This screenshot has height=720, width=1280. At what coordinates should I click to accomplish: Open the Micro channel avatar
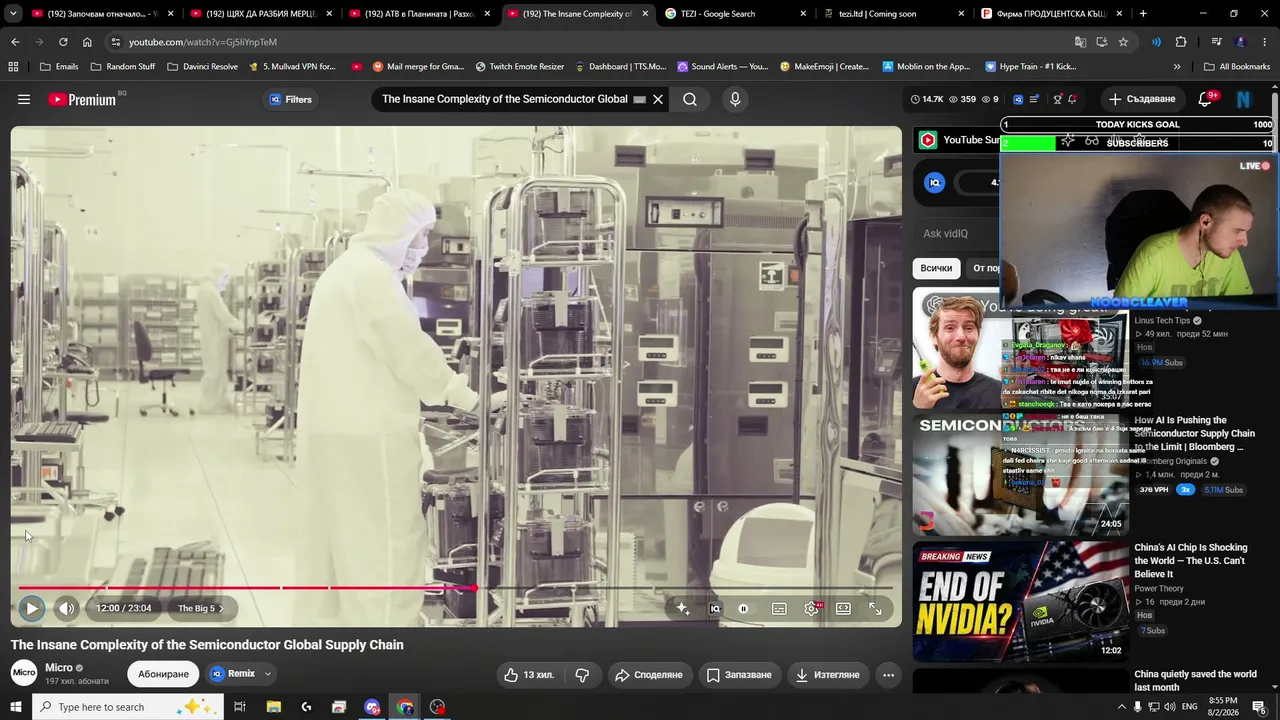tap(24, 673)
